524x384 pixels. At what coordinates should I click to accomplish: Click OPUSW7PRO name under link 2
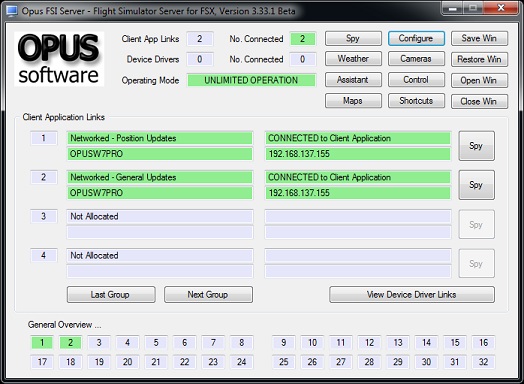tap(160, 193)
